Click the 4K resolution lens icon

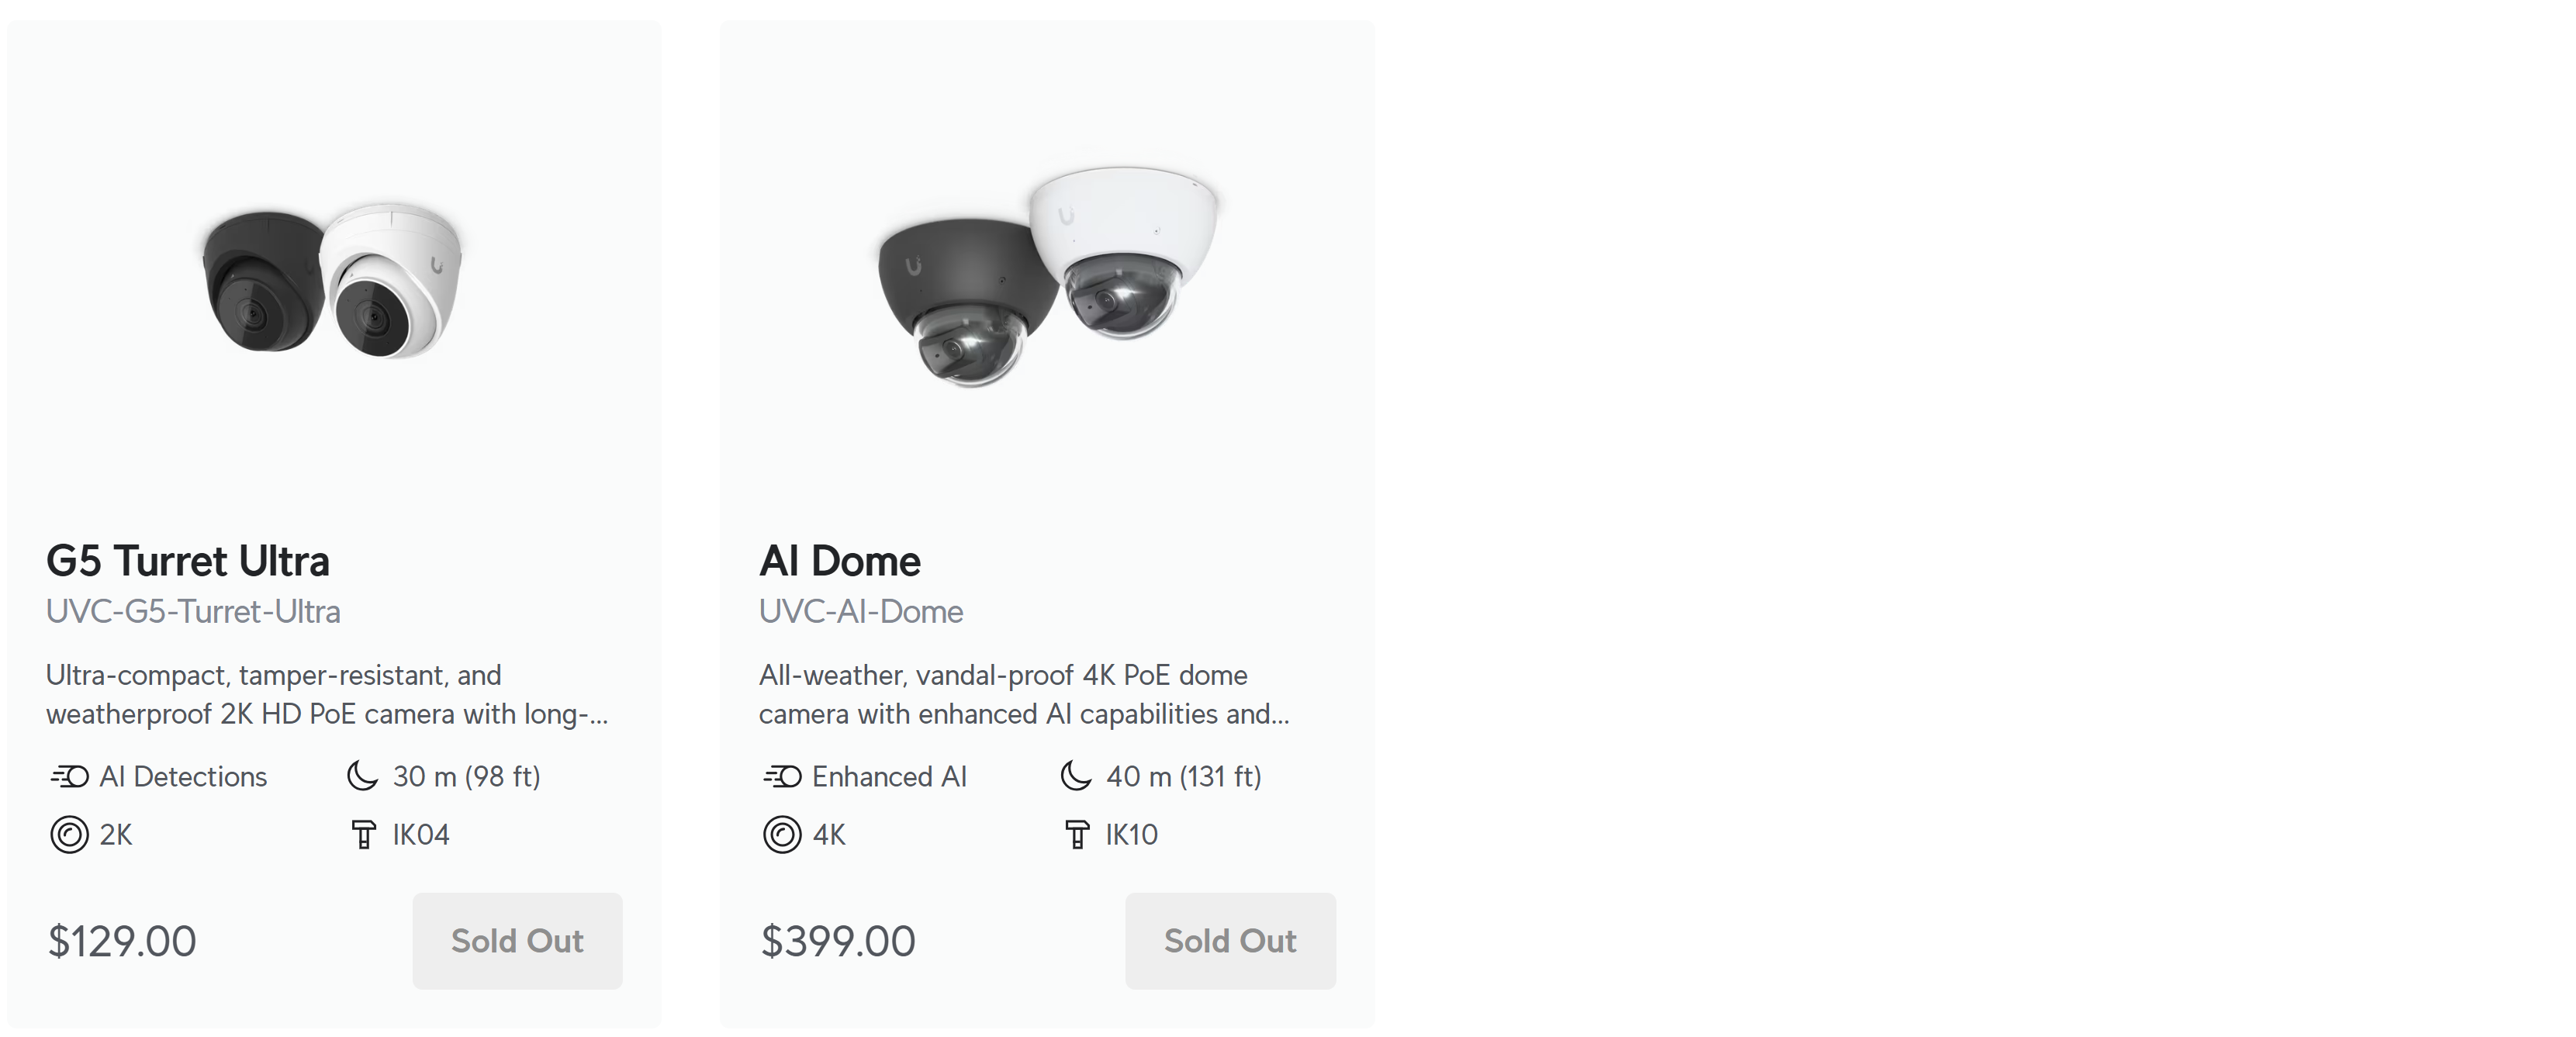tap(782, 834)
